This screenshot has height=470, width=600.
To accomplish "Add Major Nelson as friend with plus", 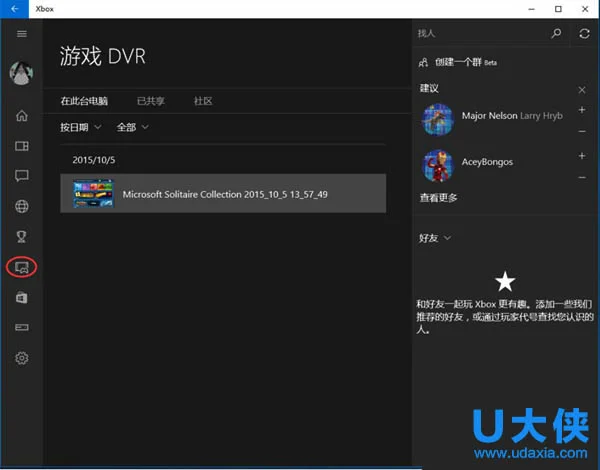I will 582,110.
